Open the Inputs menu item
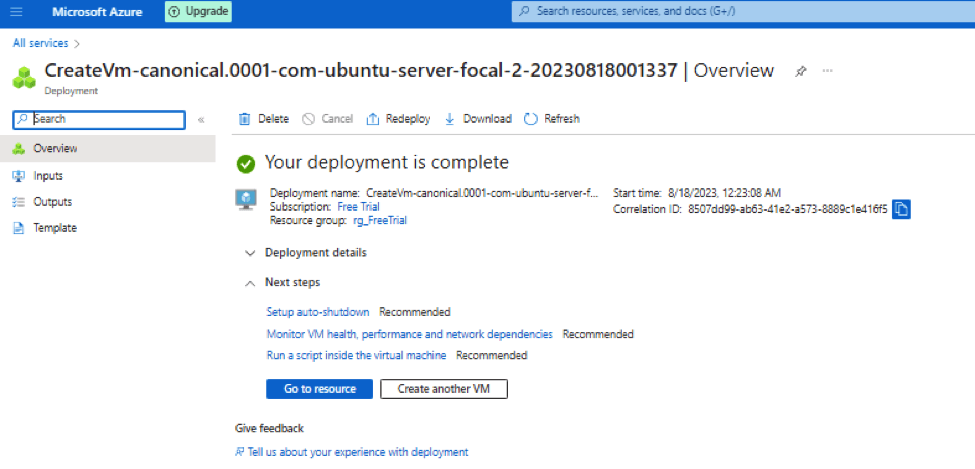 pos(47,176)
